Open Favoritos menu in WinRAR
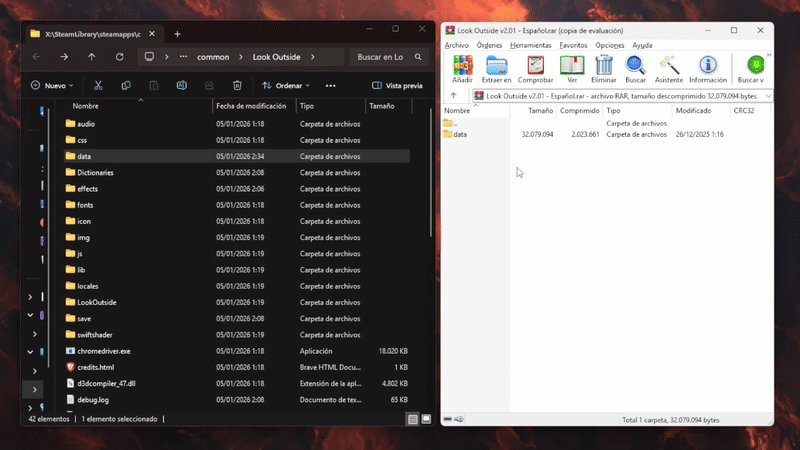Viewport: 800px width, 450px height. (x=573, y=45)
